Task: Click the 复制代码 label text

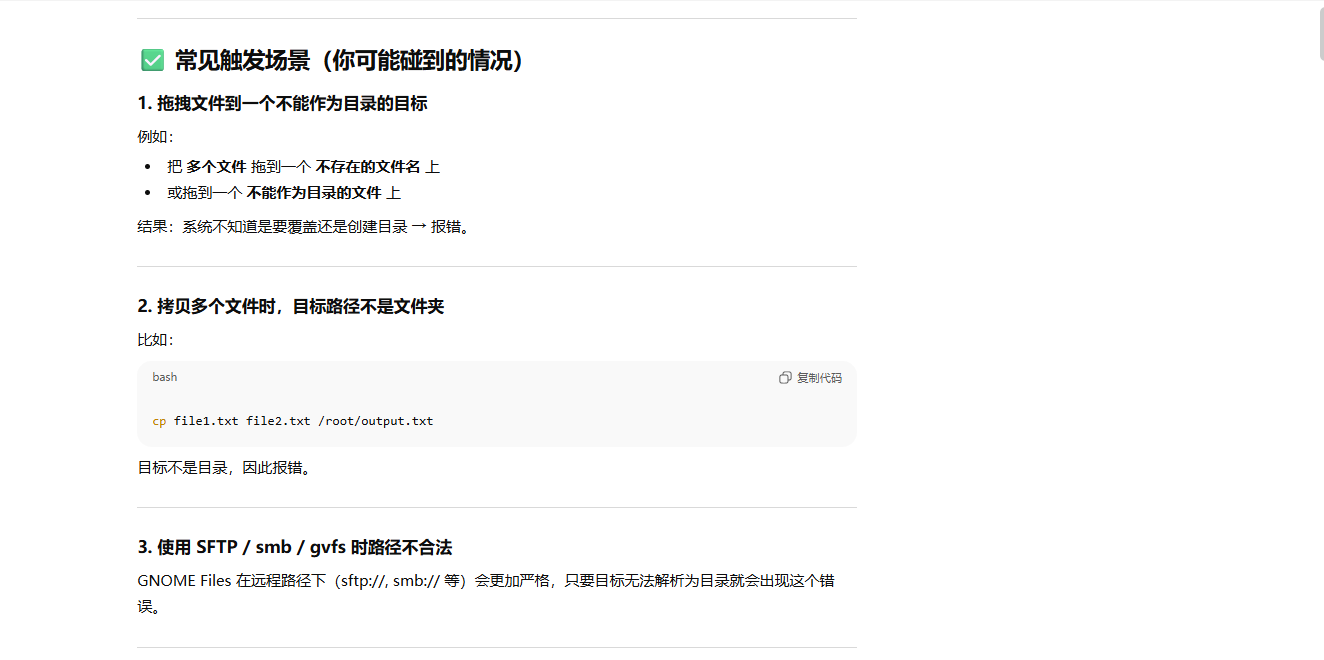Action: 819,378
